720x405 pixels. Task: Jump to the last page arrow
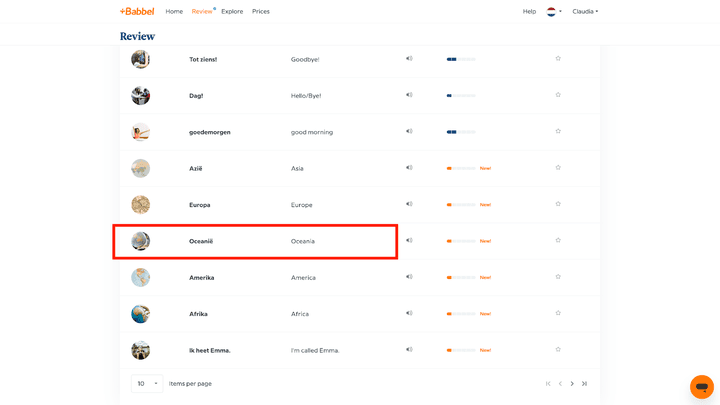pyautogui.click(x=585, y=384)
